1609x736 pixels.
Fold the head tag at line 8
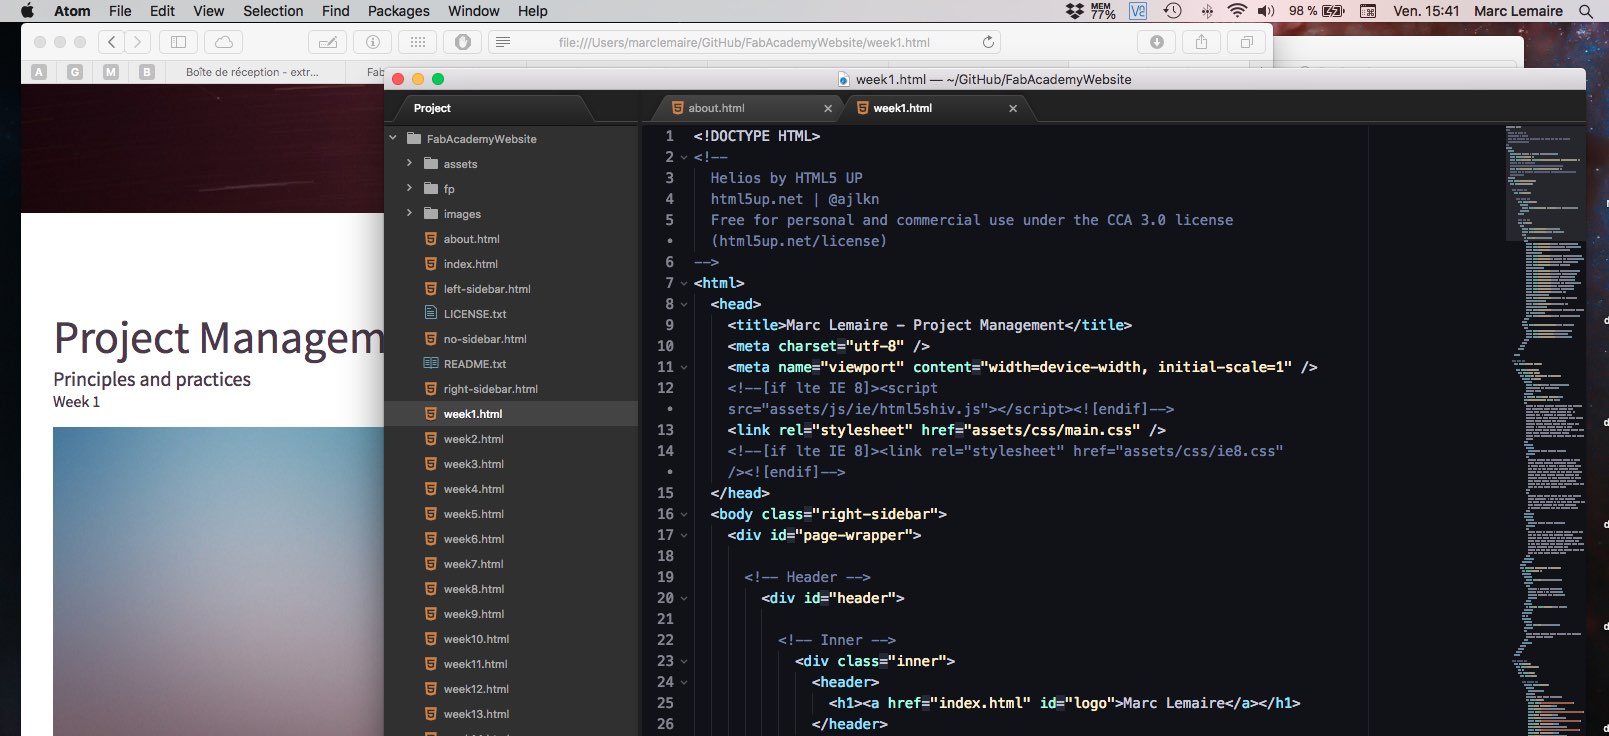coord(684,304)
